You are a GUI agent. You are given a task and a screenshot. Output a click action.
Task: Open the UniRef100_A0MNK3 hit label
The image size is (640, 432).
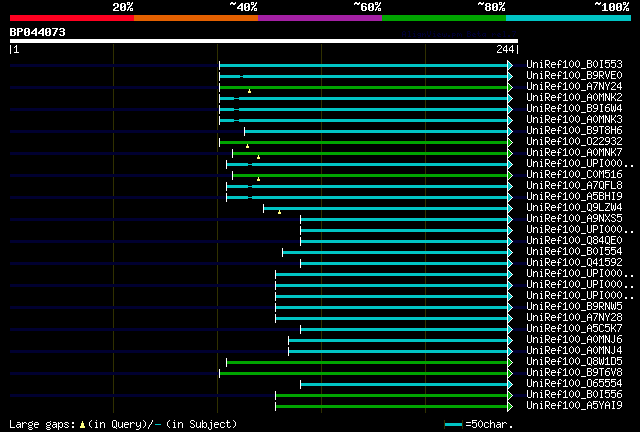click(x=574, y=120)
